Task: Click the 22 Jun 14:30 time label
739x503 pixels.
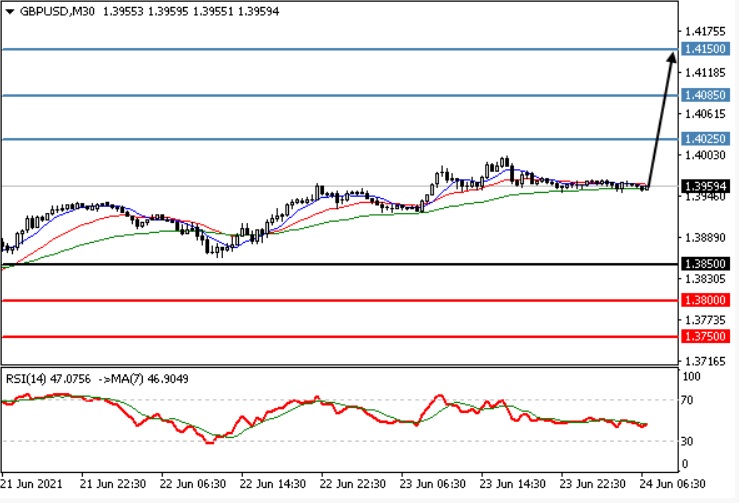Action: click(x=272, y=484)
